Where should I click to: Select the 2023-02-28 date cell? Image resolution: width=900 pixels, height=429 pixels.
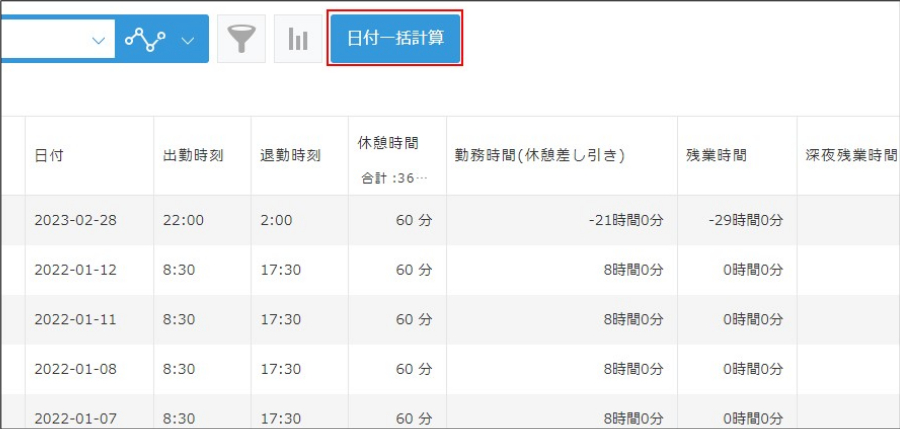[75, 221]
